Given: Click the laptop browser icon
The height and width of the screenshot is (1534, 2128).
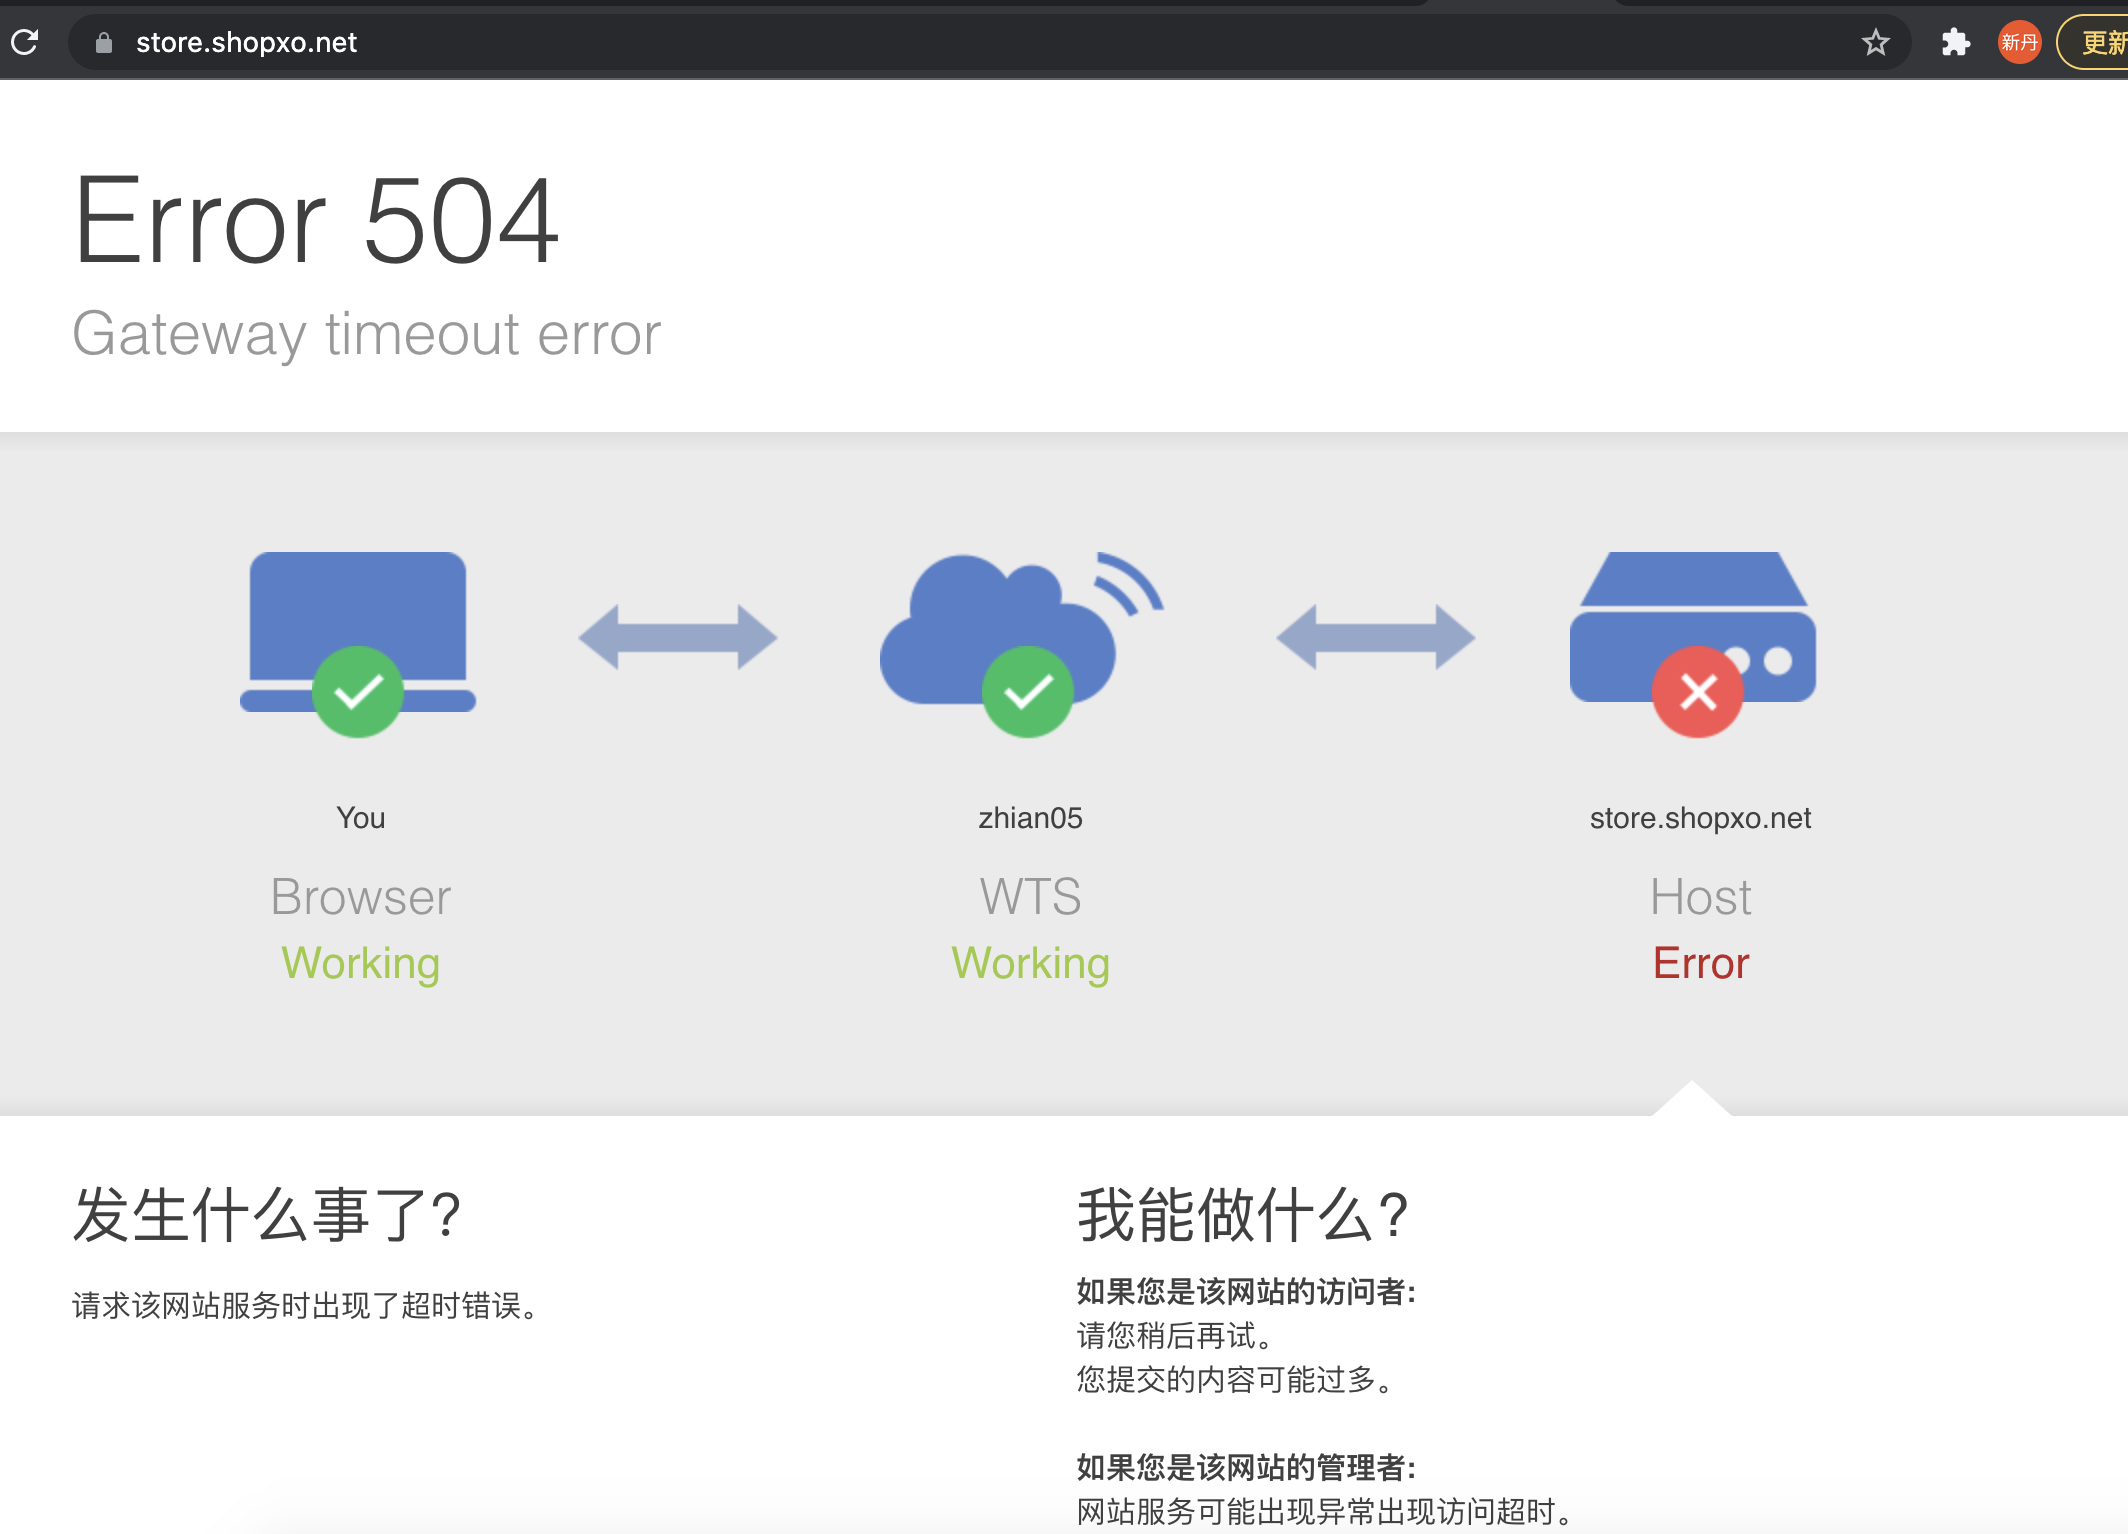Looking at the screenshot, I should 358,632.
